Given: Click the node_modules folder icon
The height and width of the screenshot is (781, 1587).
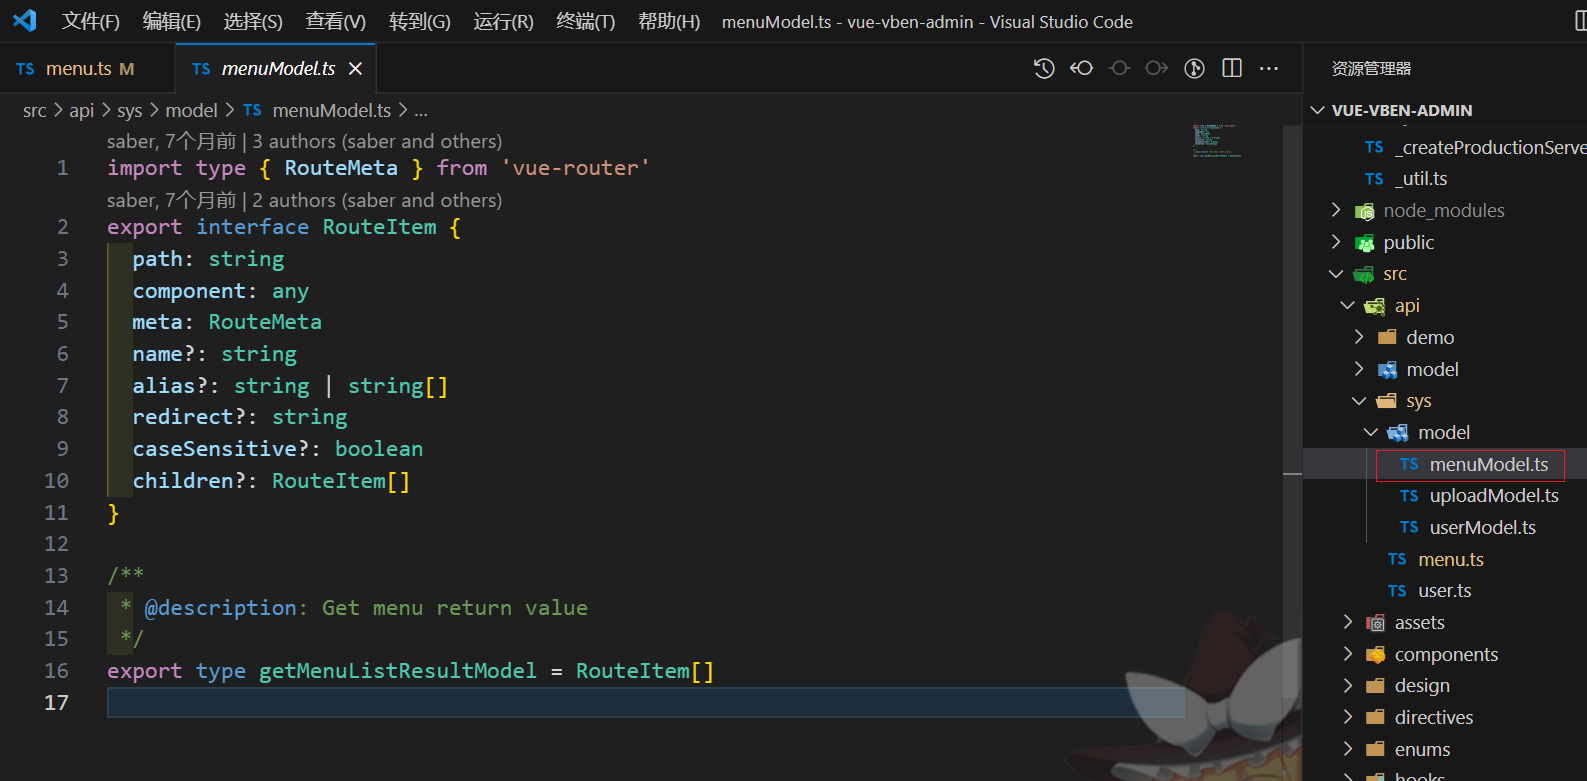Looking at the screenshot, I should click(x=1364, y=211).
